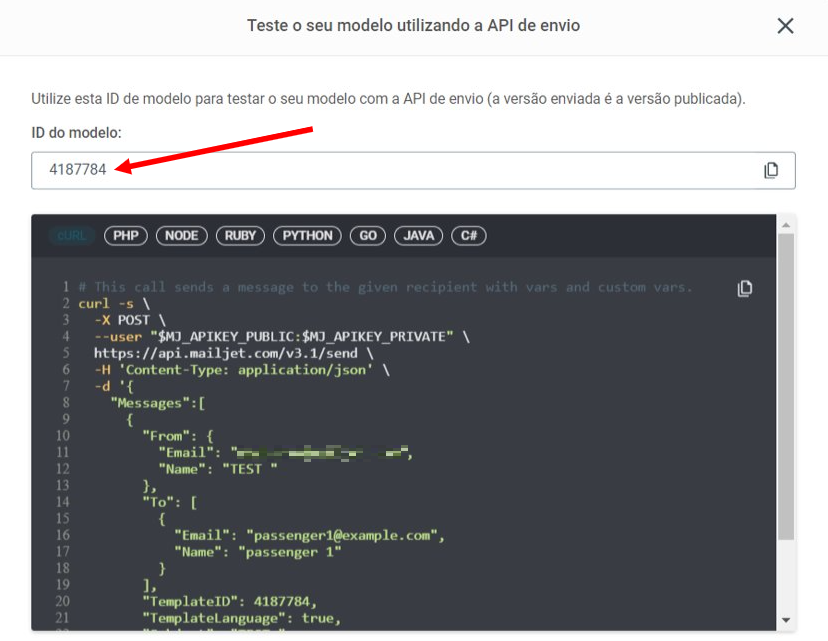
Task: Switch to the PHP code tab
Action: pyautogui.click(x=126, y=235)
